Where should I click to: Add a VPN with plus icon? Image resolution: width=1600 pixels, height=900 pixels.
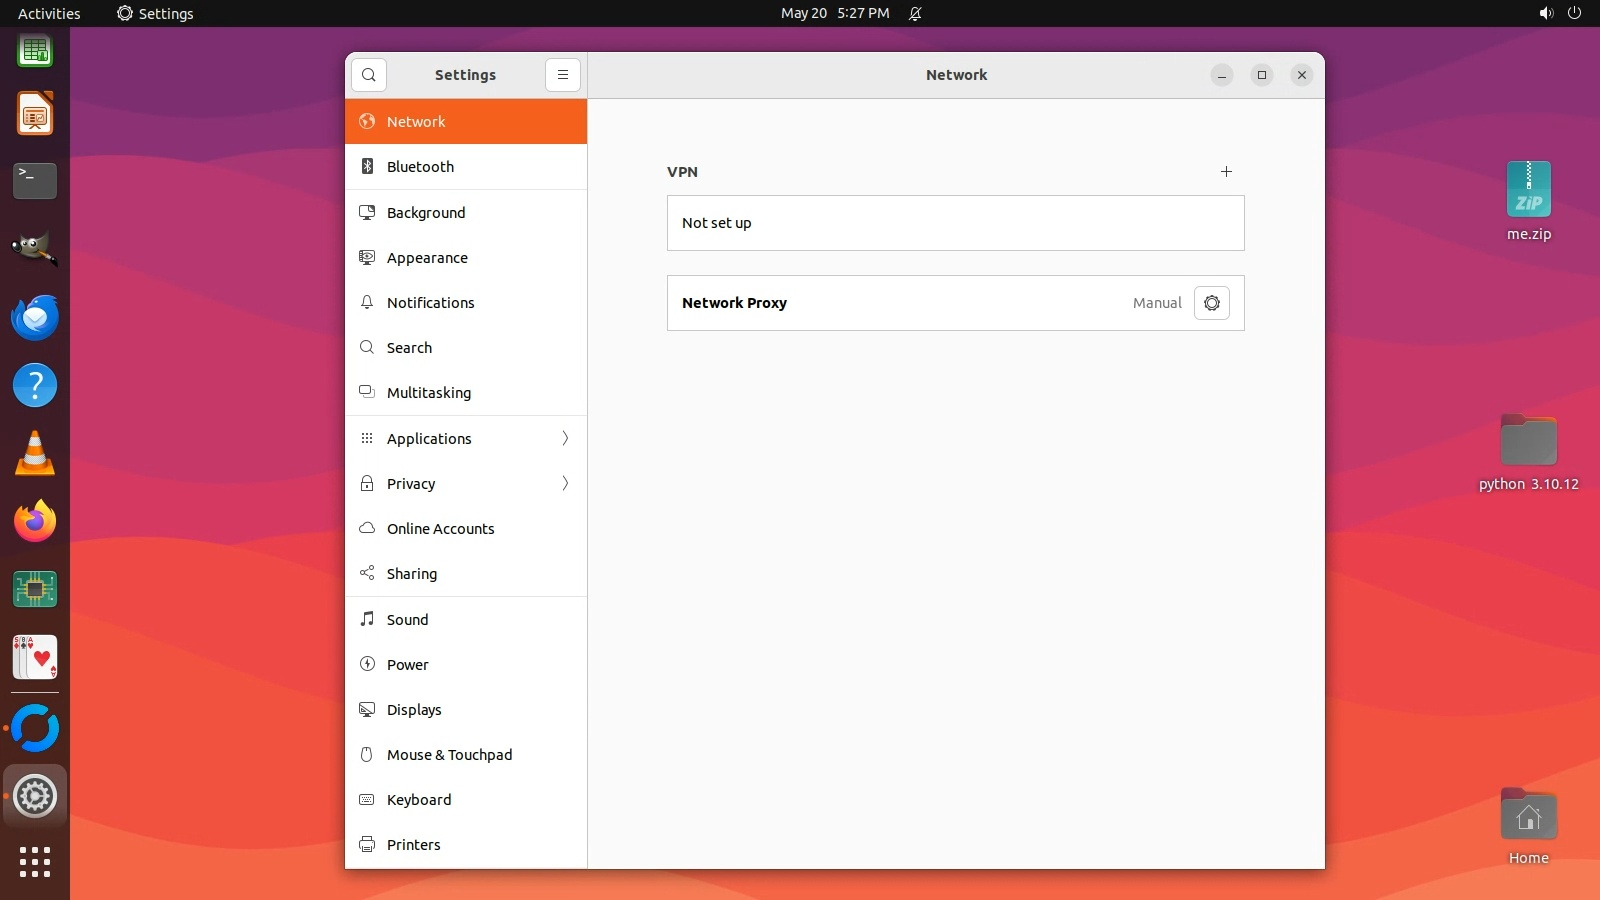pos(1226,172)
